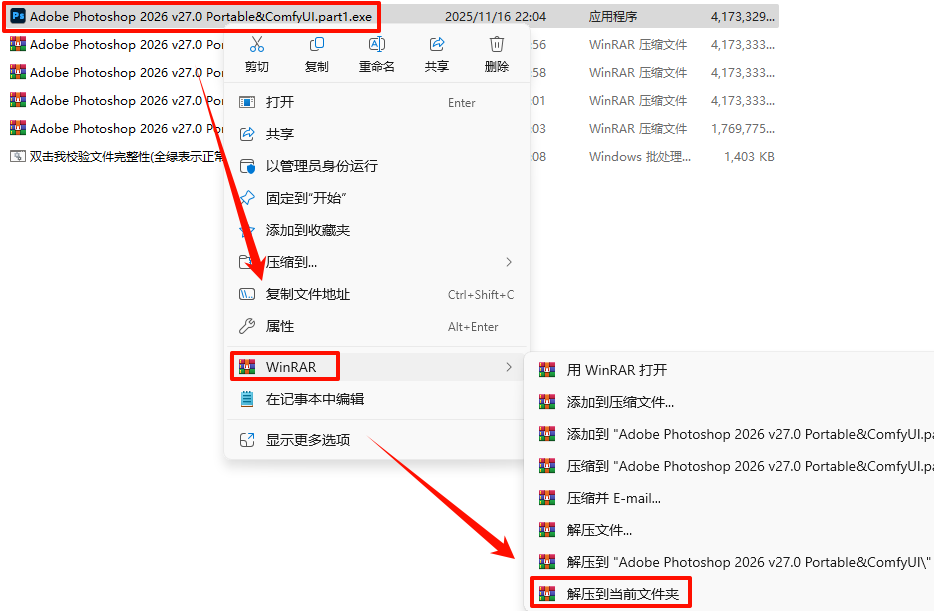Image resolution: width=934 pixels, height=611 pixels.
Task: Click the Delete (删除) trash icon
Action: click(497, 45)
